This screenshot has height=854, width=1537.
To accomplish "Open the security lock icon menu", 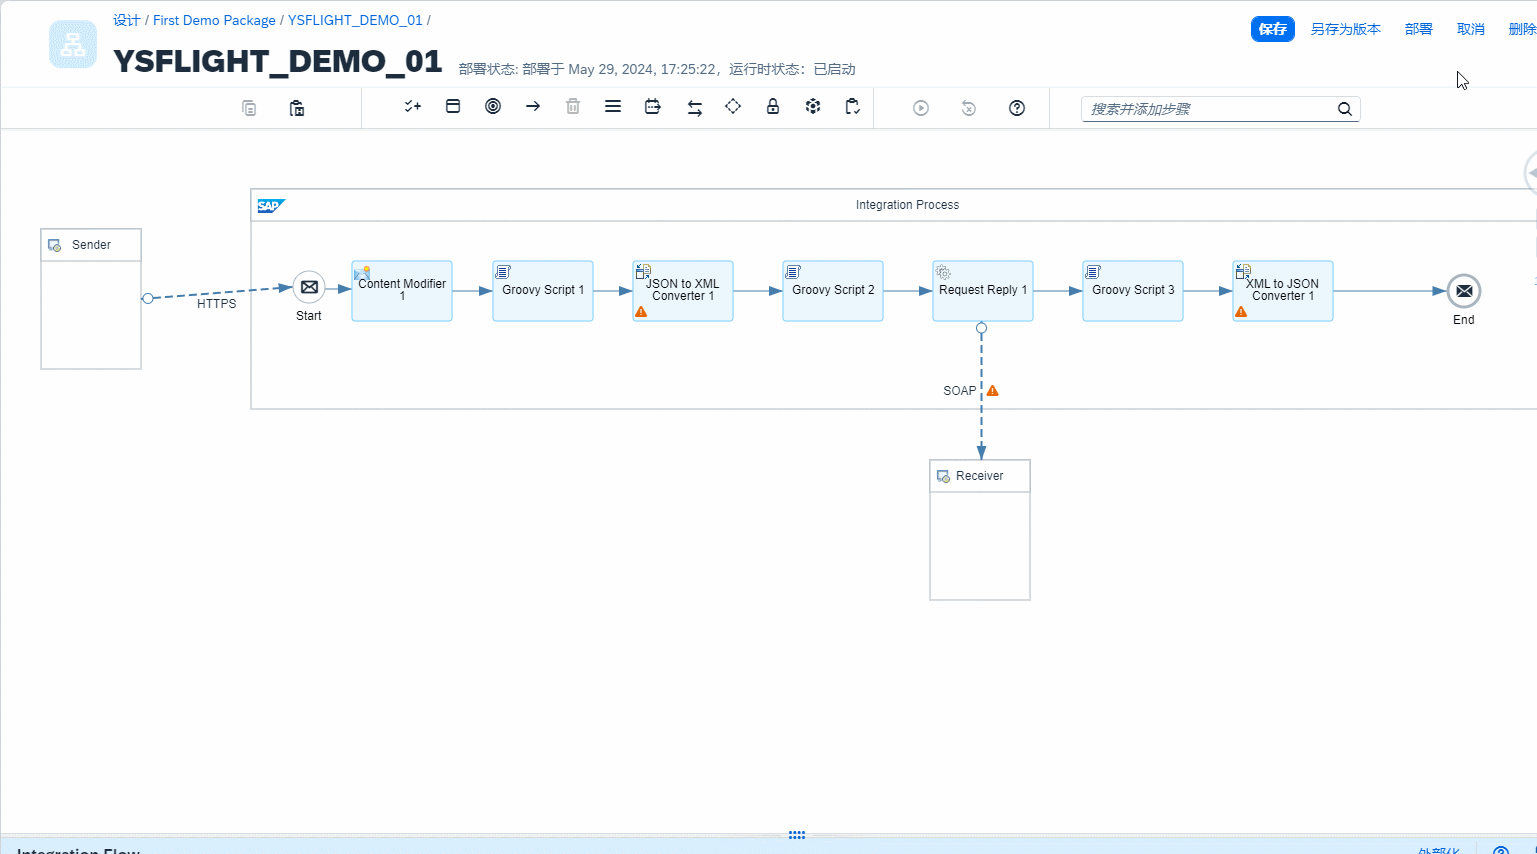I will (773, 107).
